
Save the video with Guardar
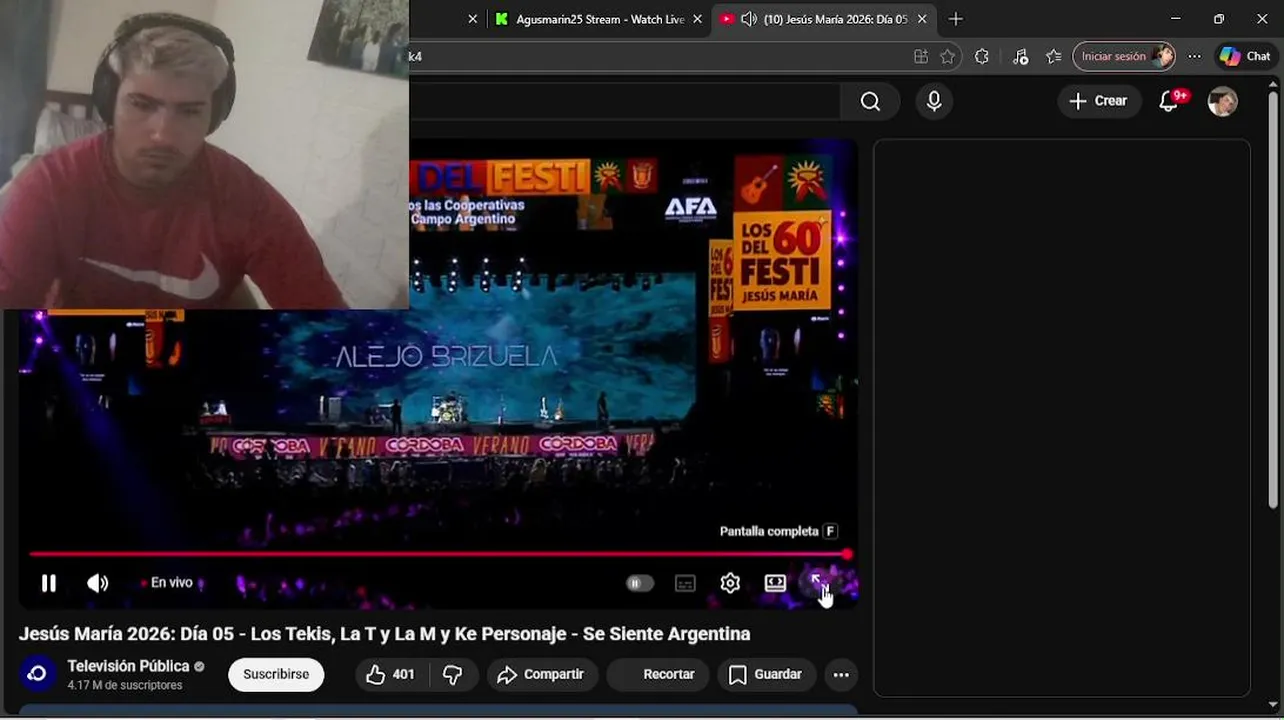click(x=765, y=675)
